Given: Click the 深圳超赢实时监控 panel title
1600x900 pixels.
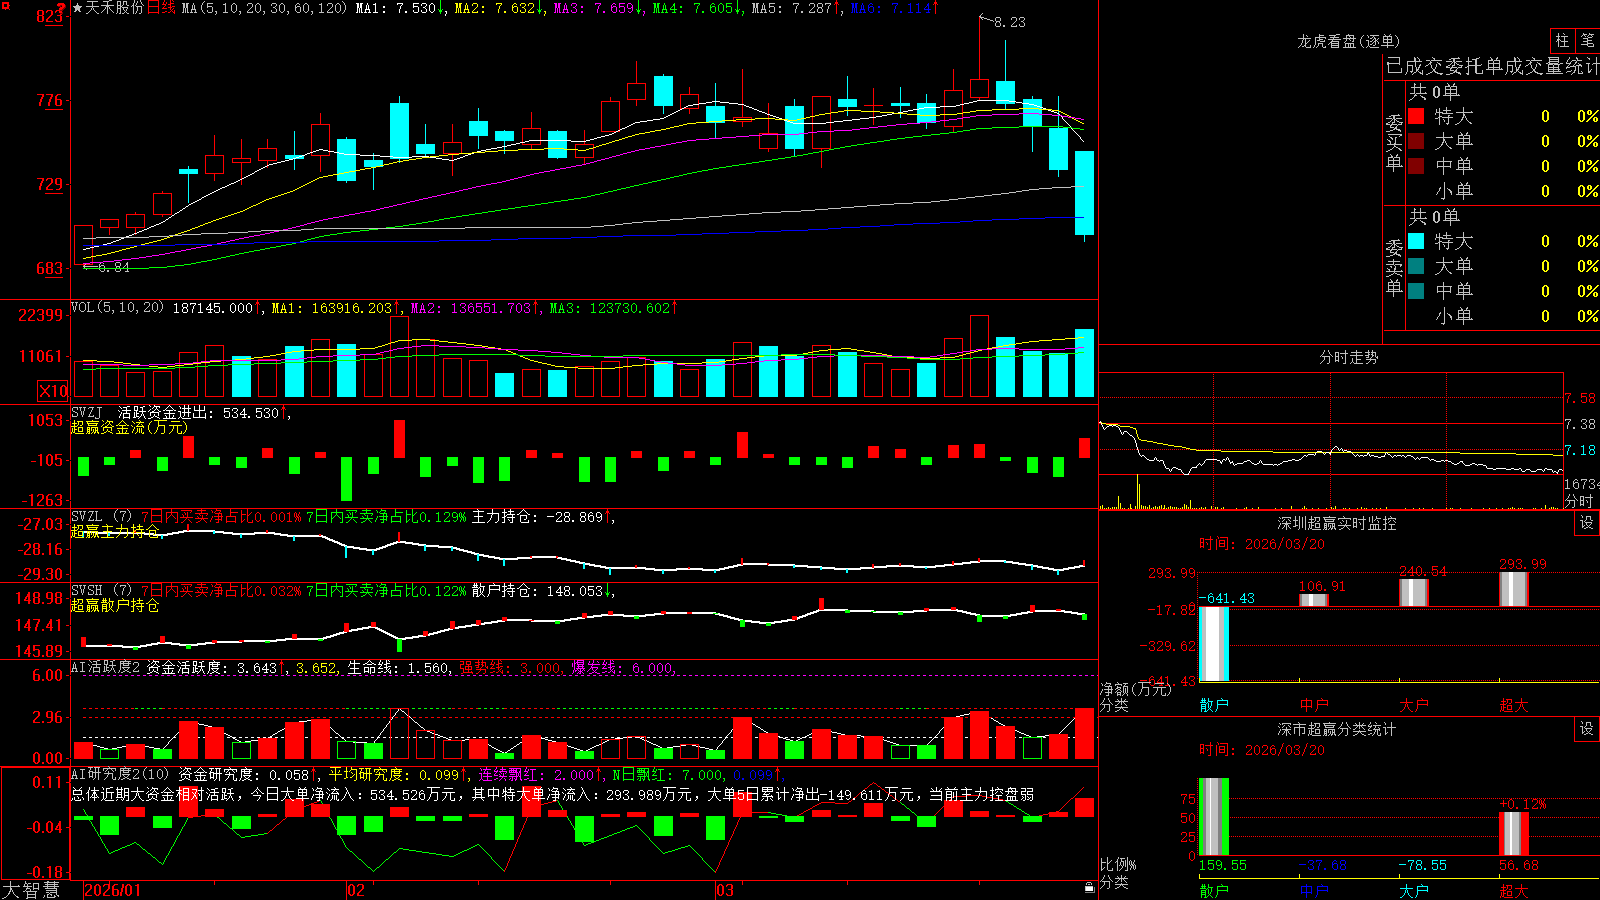Looking at the screenshot, I should pos(1336,523).
